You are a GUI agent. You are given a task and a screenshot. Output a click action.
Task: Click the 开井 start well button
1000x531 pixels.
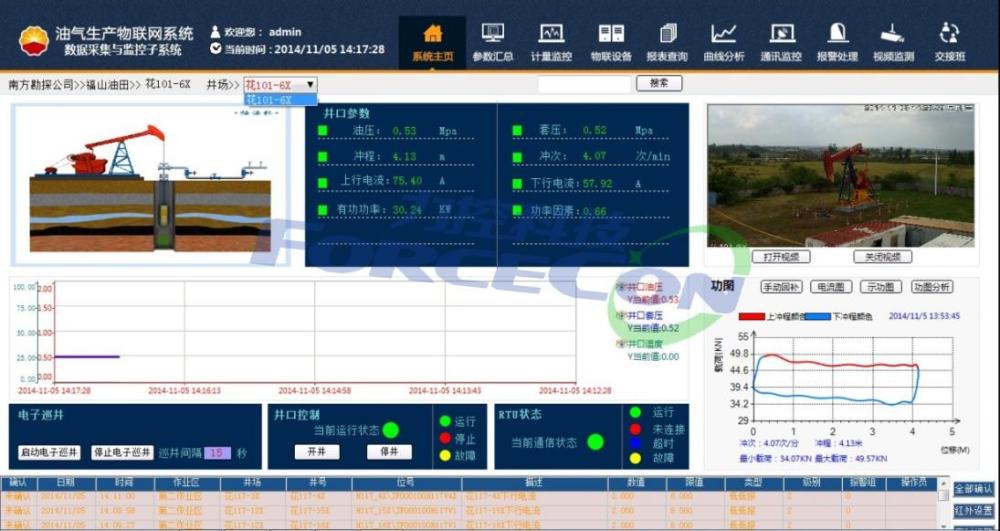point(317,452)
